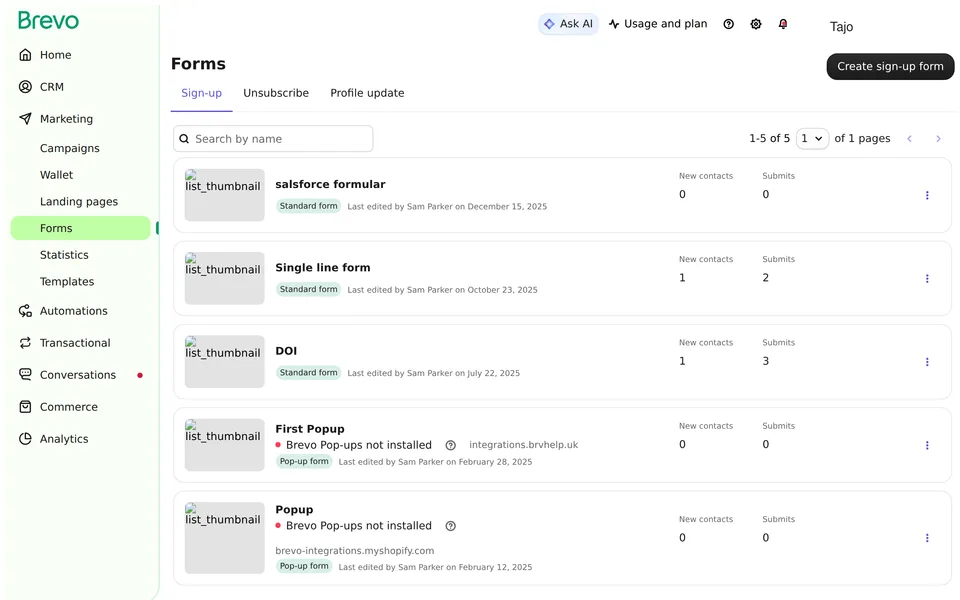Open the Tajo account name

[x=841, y=27]
